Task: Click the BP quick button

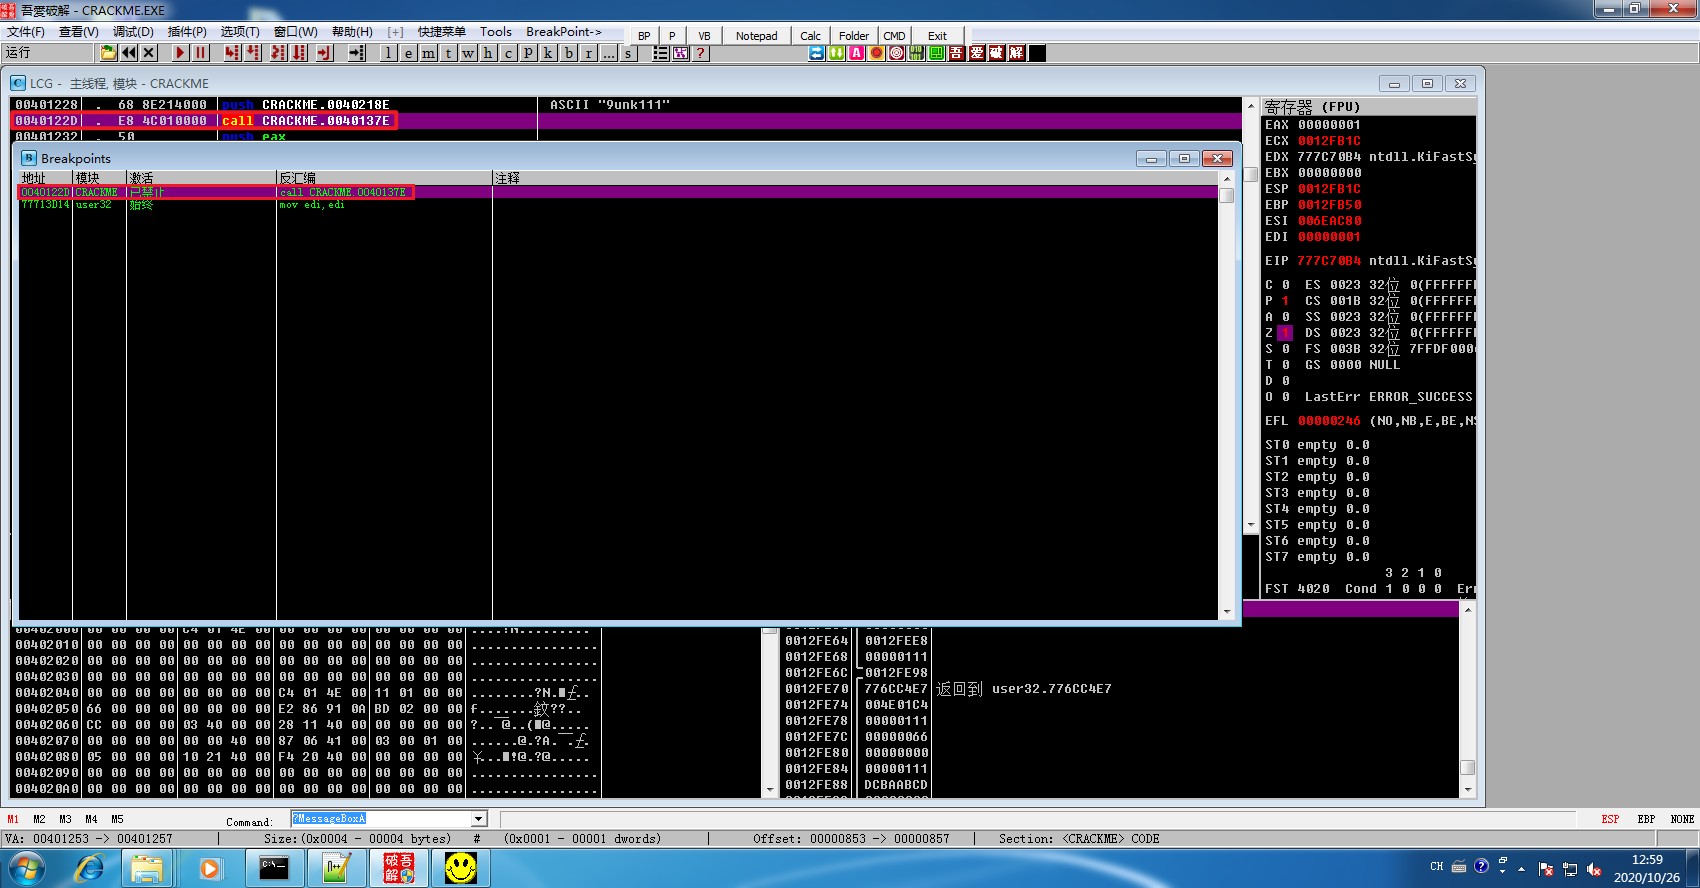Action: coord(644,36)
